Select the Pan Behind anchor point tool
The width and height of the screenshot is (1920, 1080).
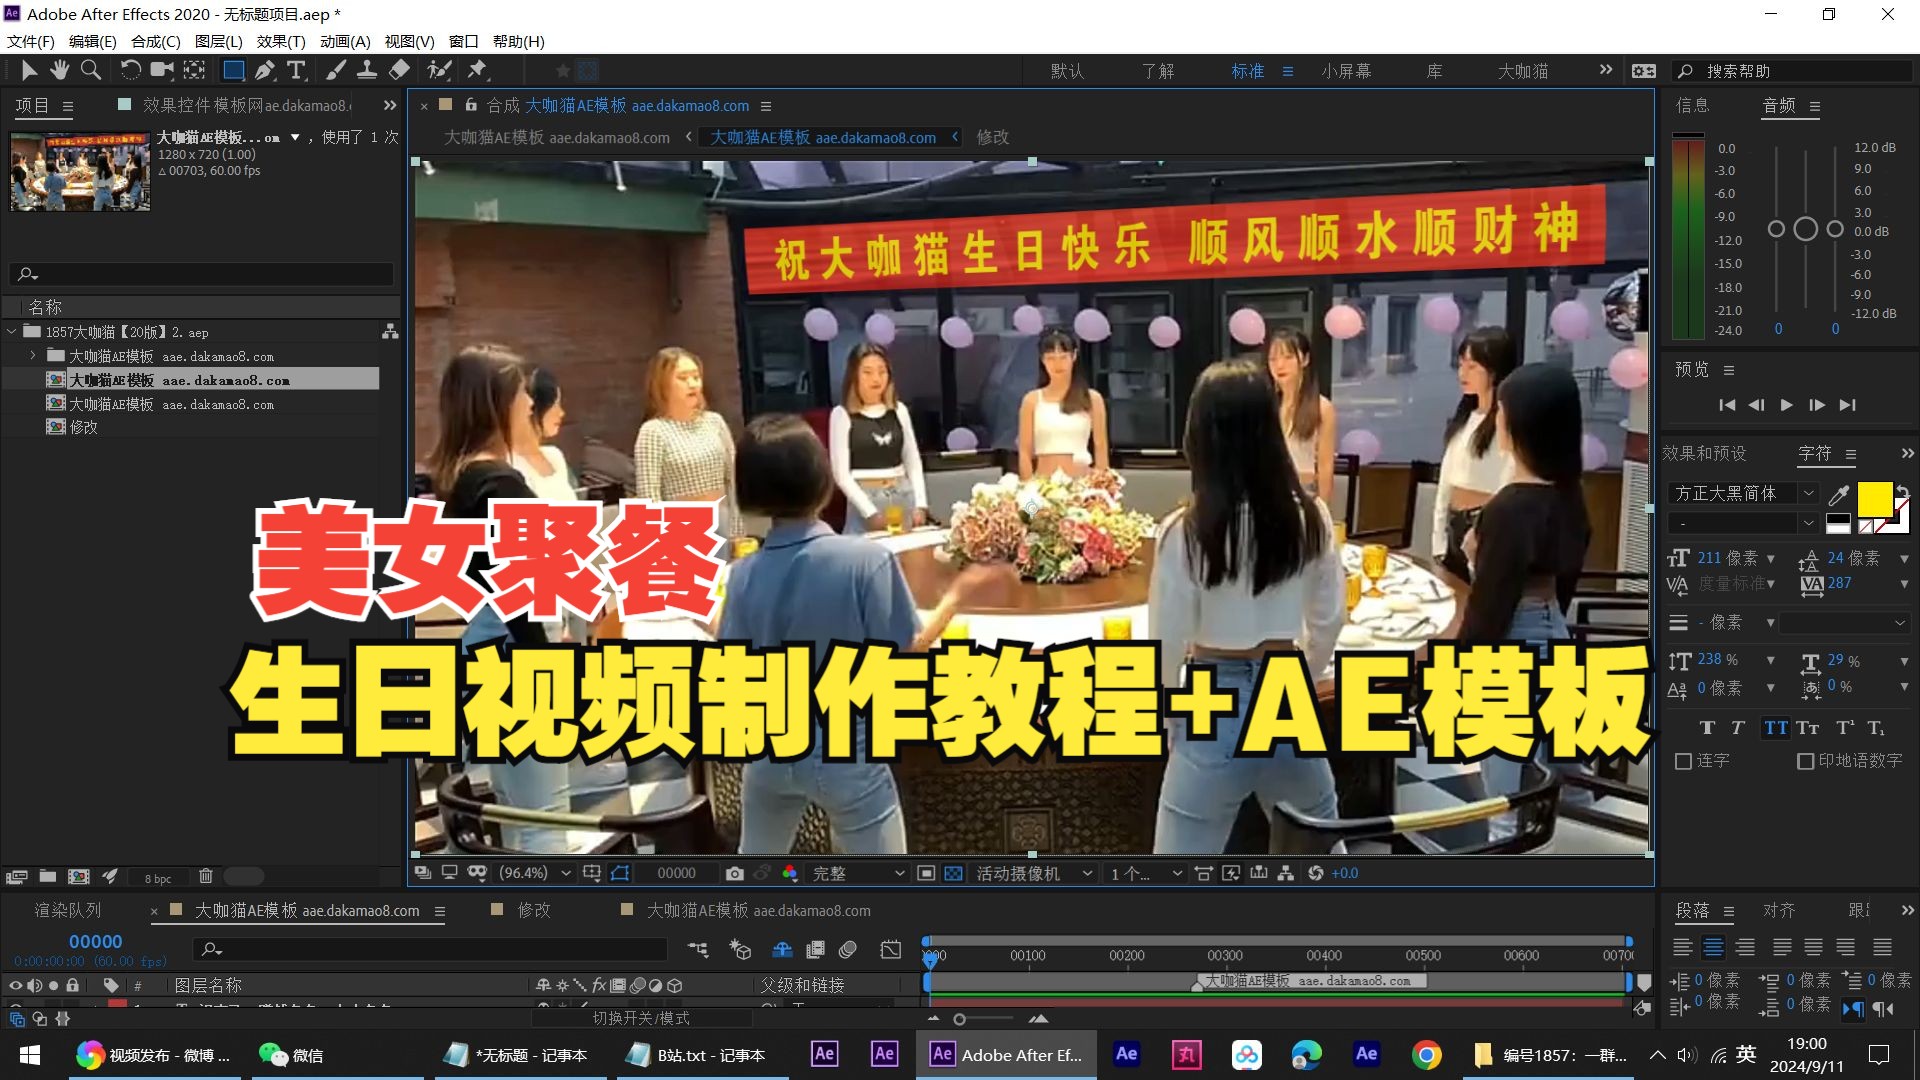[x=194, y=70]
